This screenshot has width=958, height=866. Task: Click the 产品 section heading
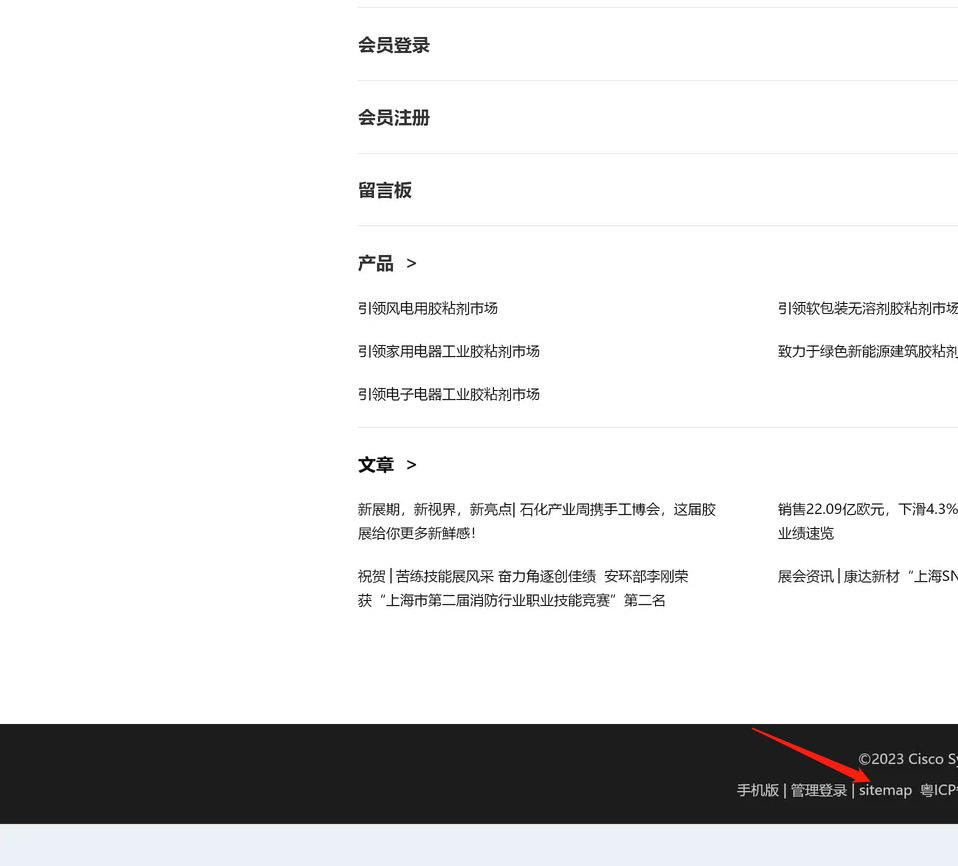376,263
